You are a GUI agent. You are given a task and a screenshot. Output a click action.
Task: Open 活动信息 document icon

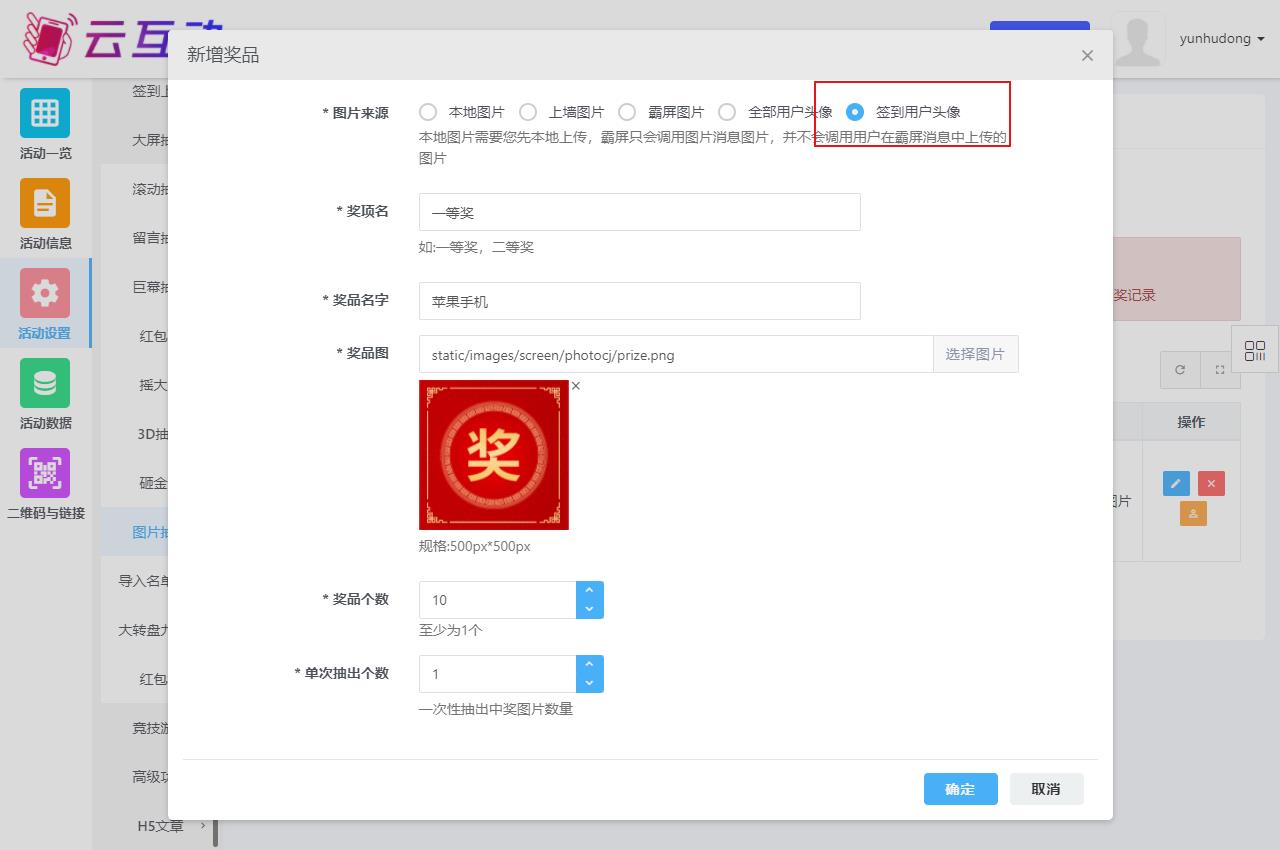pos(45,203)
